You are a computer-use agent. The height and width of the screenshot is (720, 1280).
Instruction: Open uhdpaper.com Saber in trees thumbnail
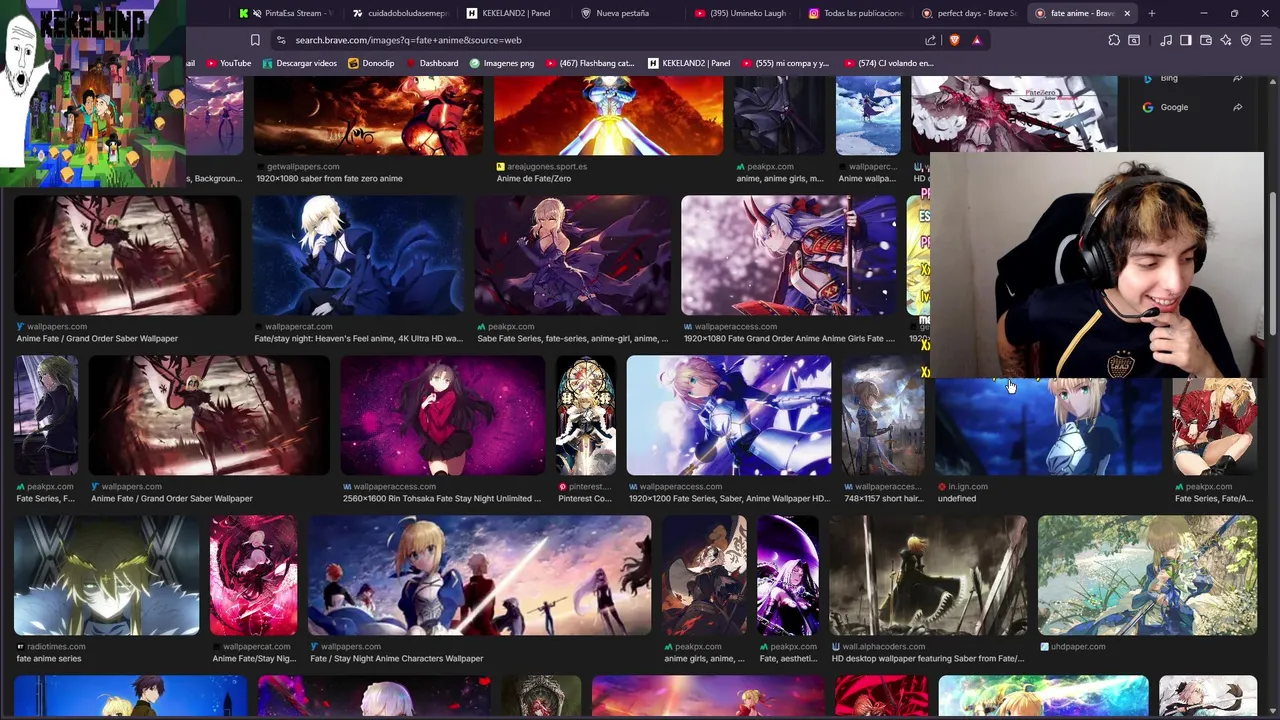(x=1147, y=575)
